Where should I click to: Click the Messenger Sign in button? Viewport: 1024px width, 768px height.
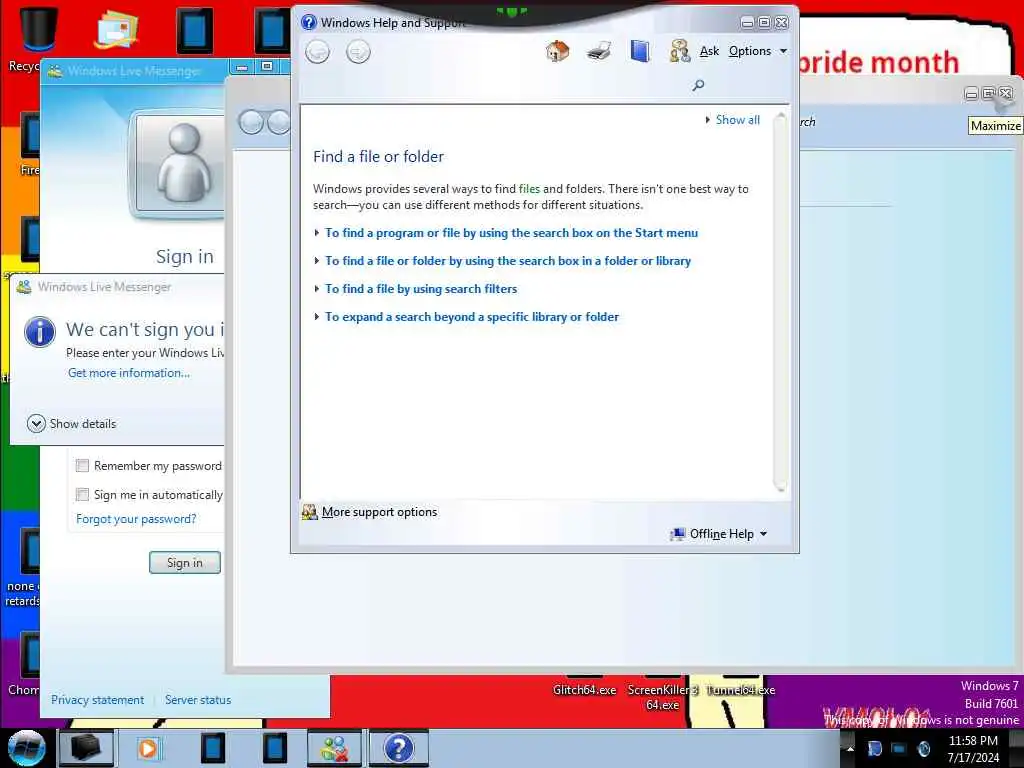(185, 562)
